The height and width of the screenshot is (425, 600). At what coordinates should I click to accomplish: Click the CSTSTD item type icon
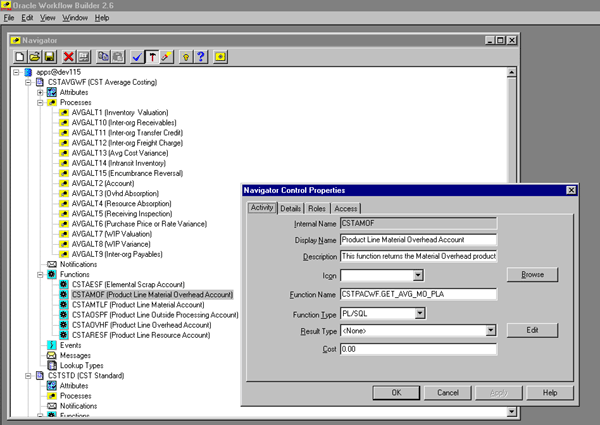40,376
